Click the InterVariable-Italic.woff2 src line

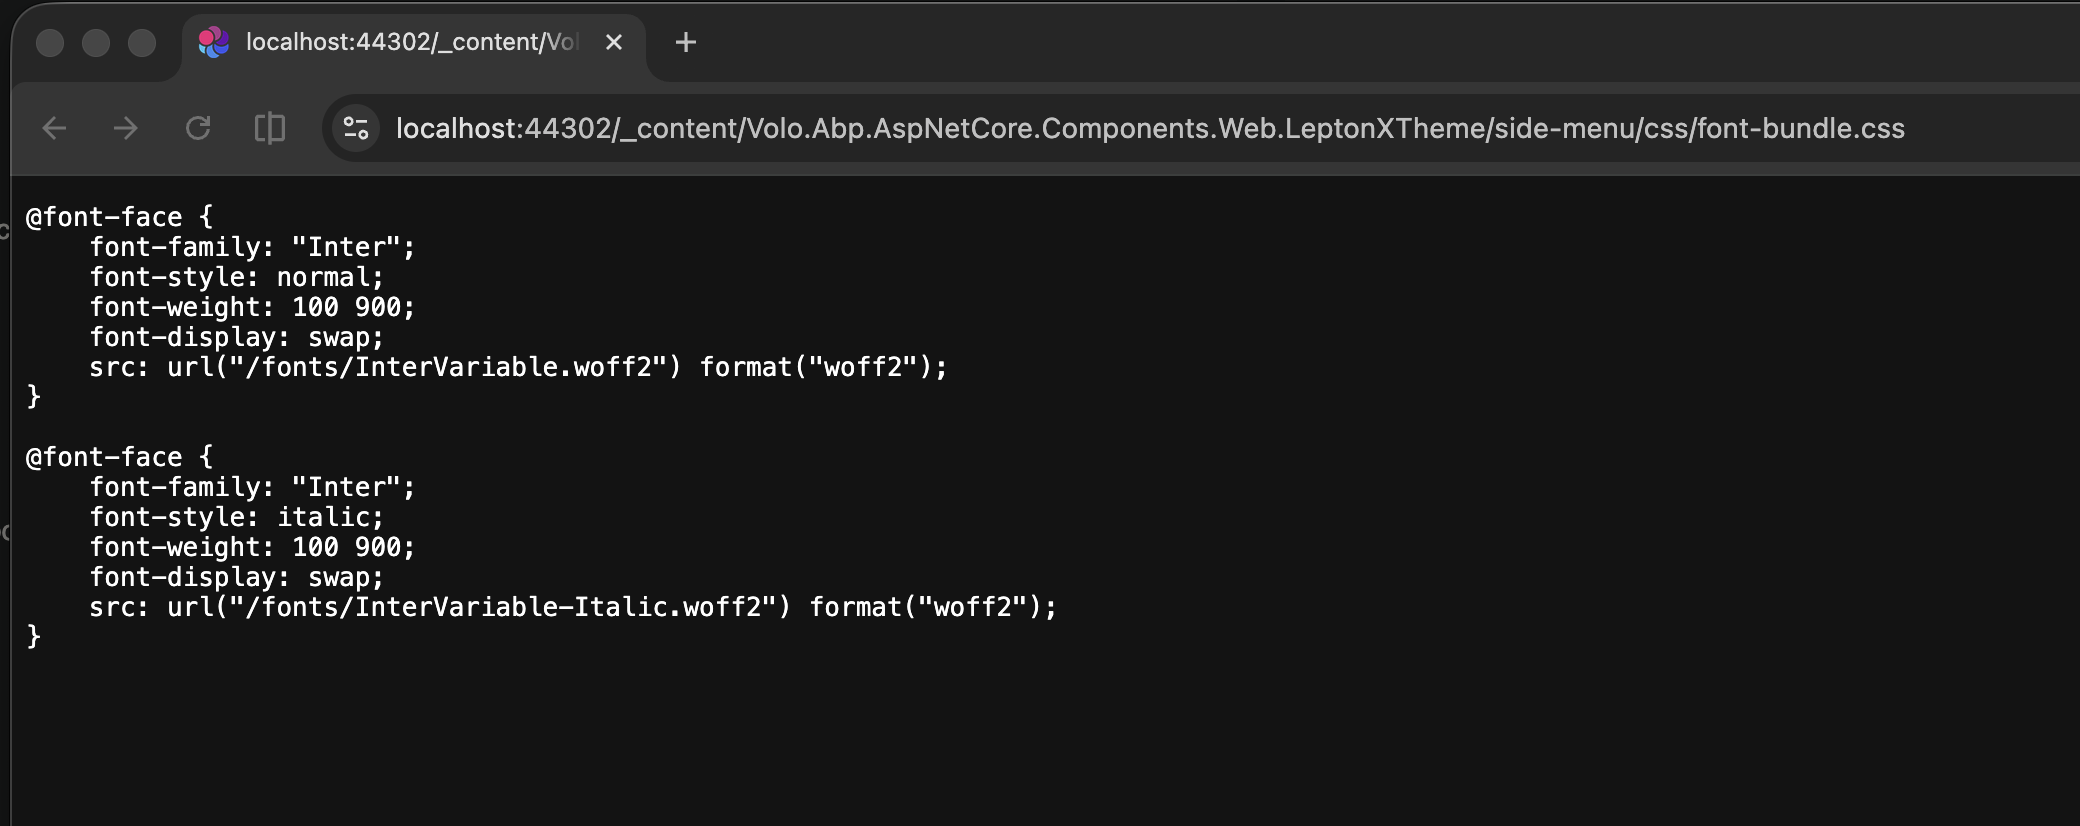pyautogui.click(x=572, y=607)
